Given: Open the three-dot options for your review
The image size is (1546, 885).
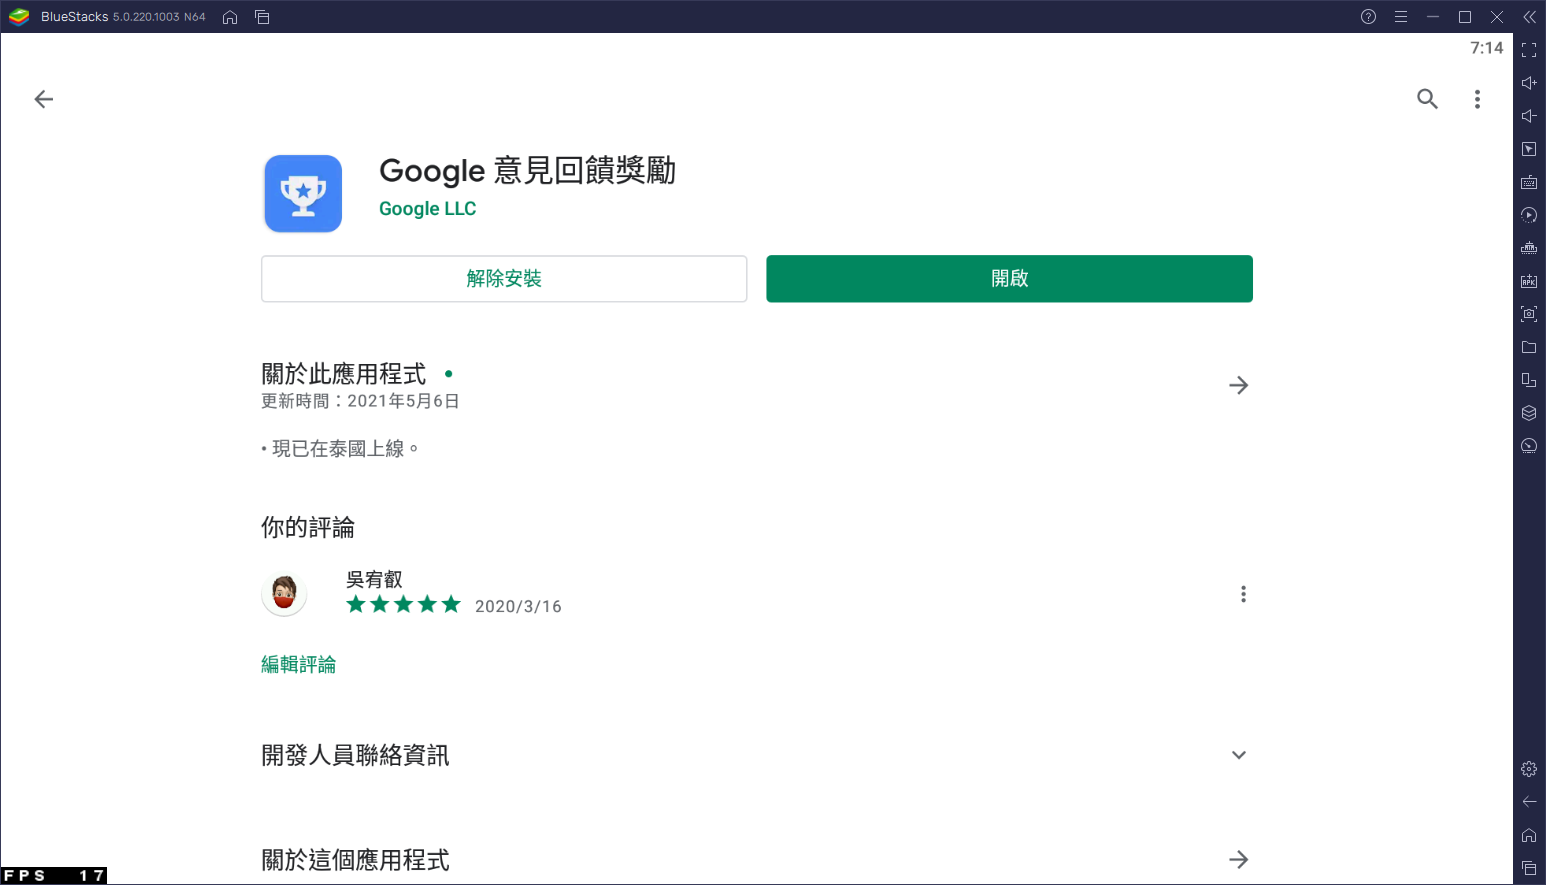Looking at the screenshot, I should pyautogui.click(x=1243, y=594).
